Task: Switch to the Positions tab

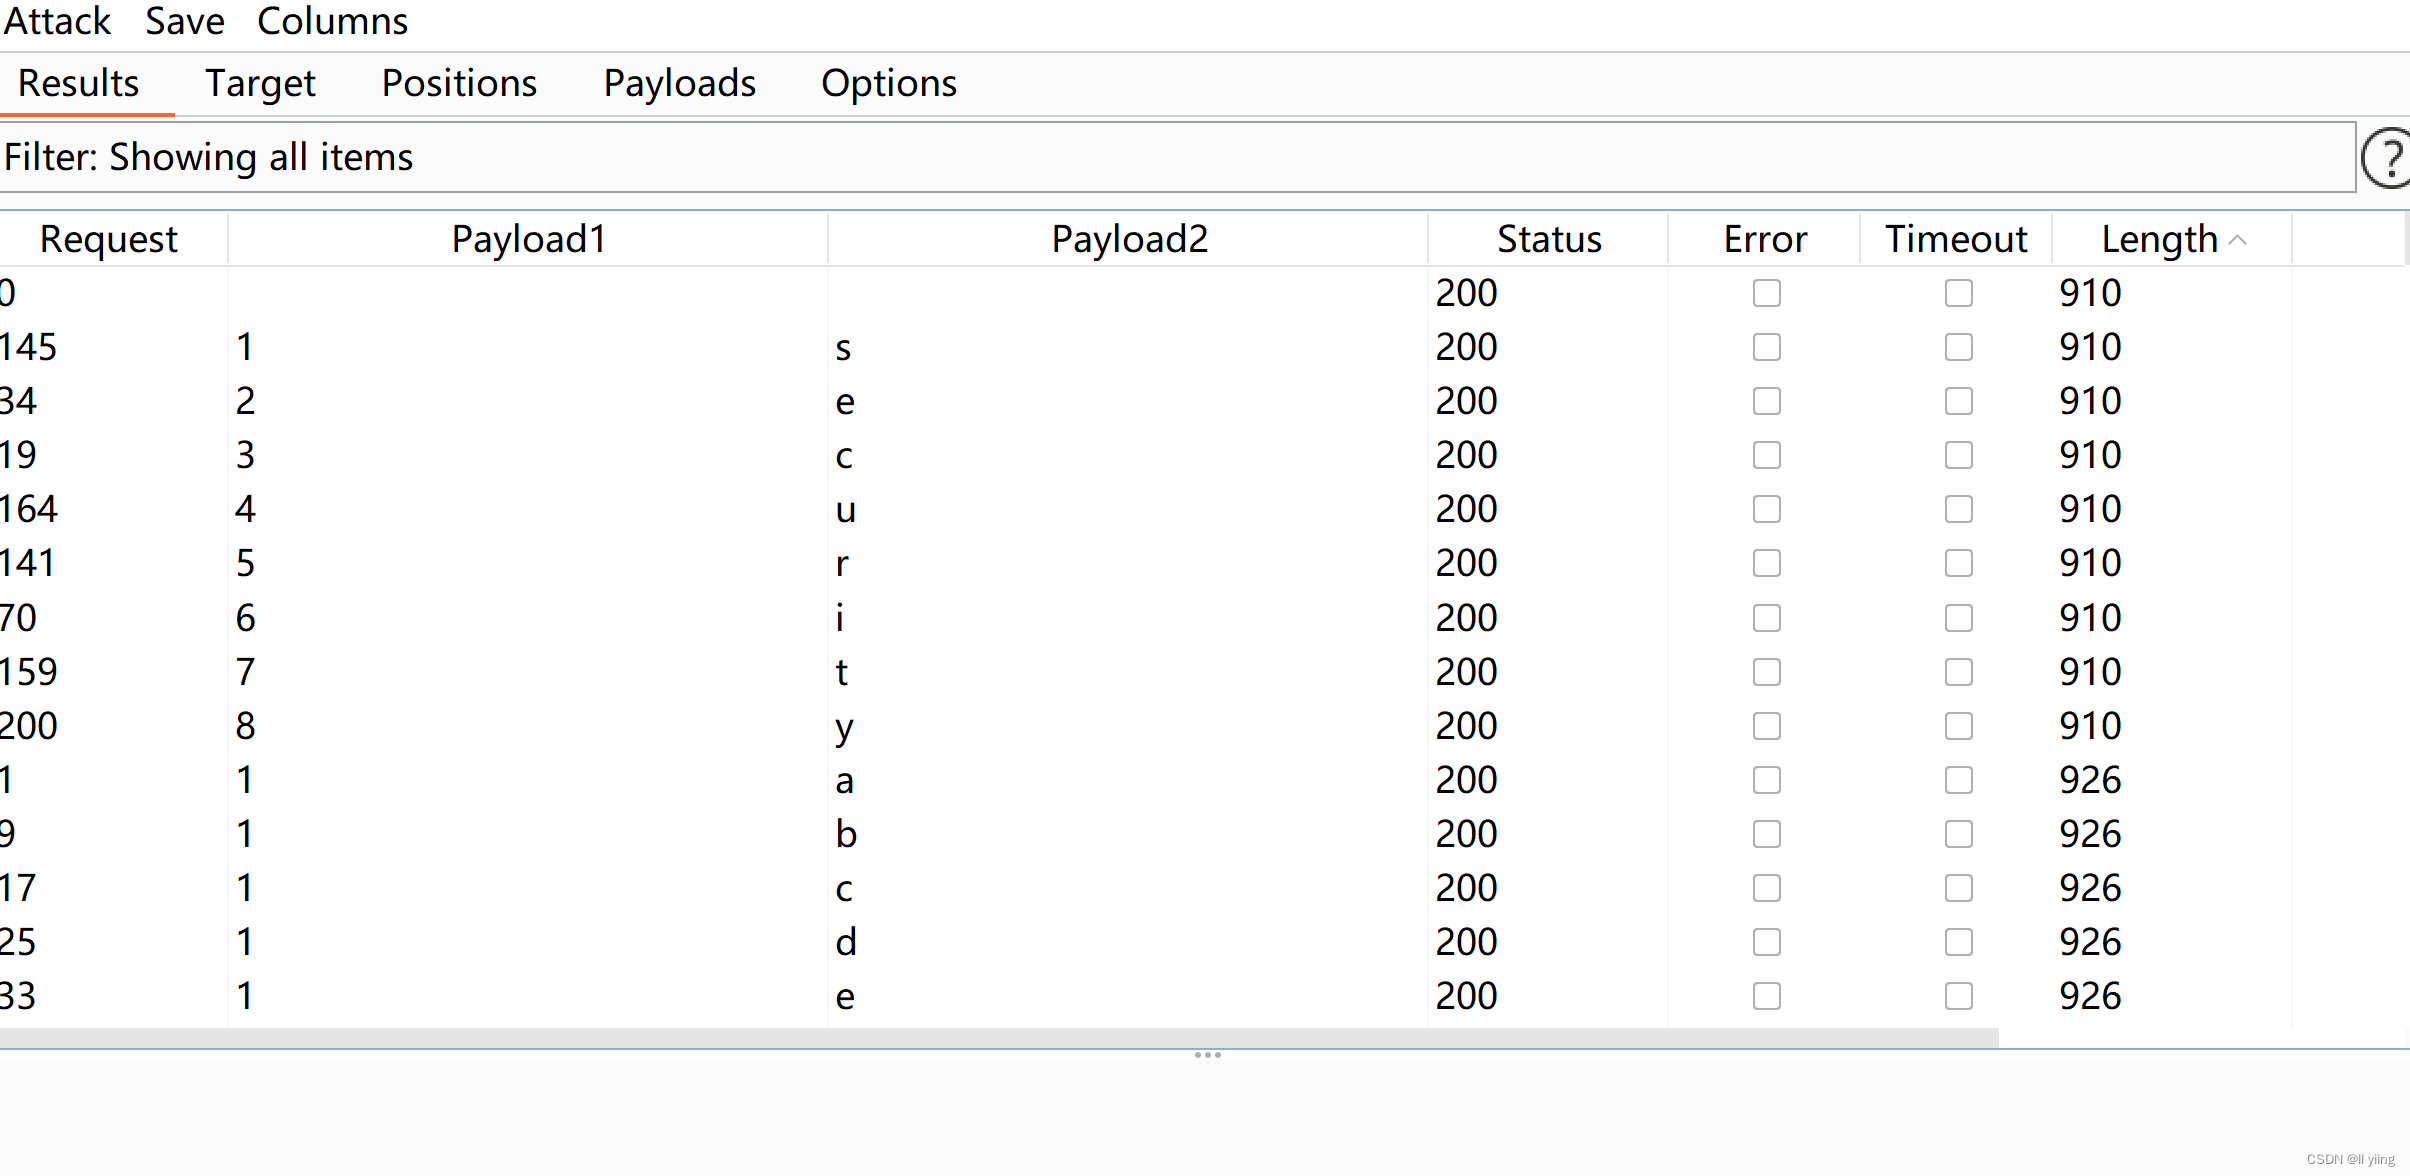Action: coord(459,83)
